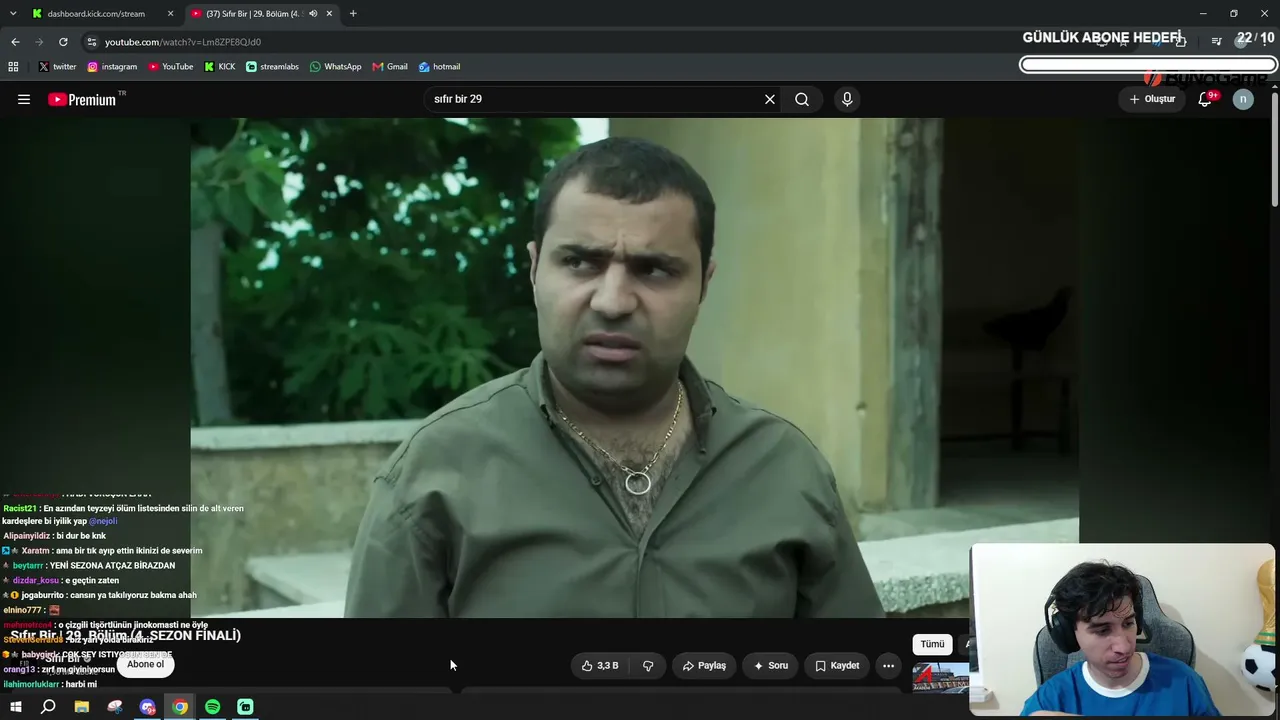Screen dimensions: 1280x720
Task: Reload the YouTube page
Action: (x=63, y=42)
